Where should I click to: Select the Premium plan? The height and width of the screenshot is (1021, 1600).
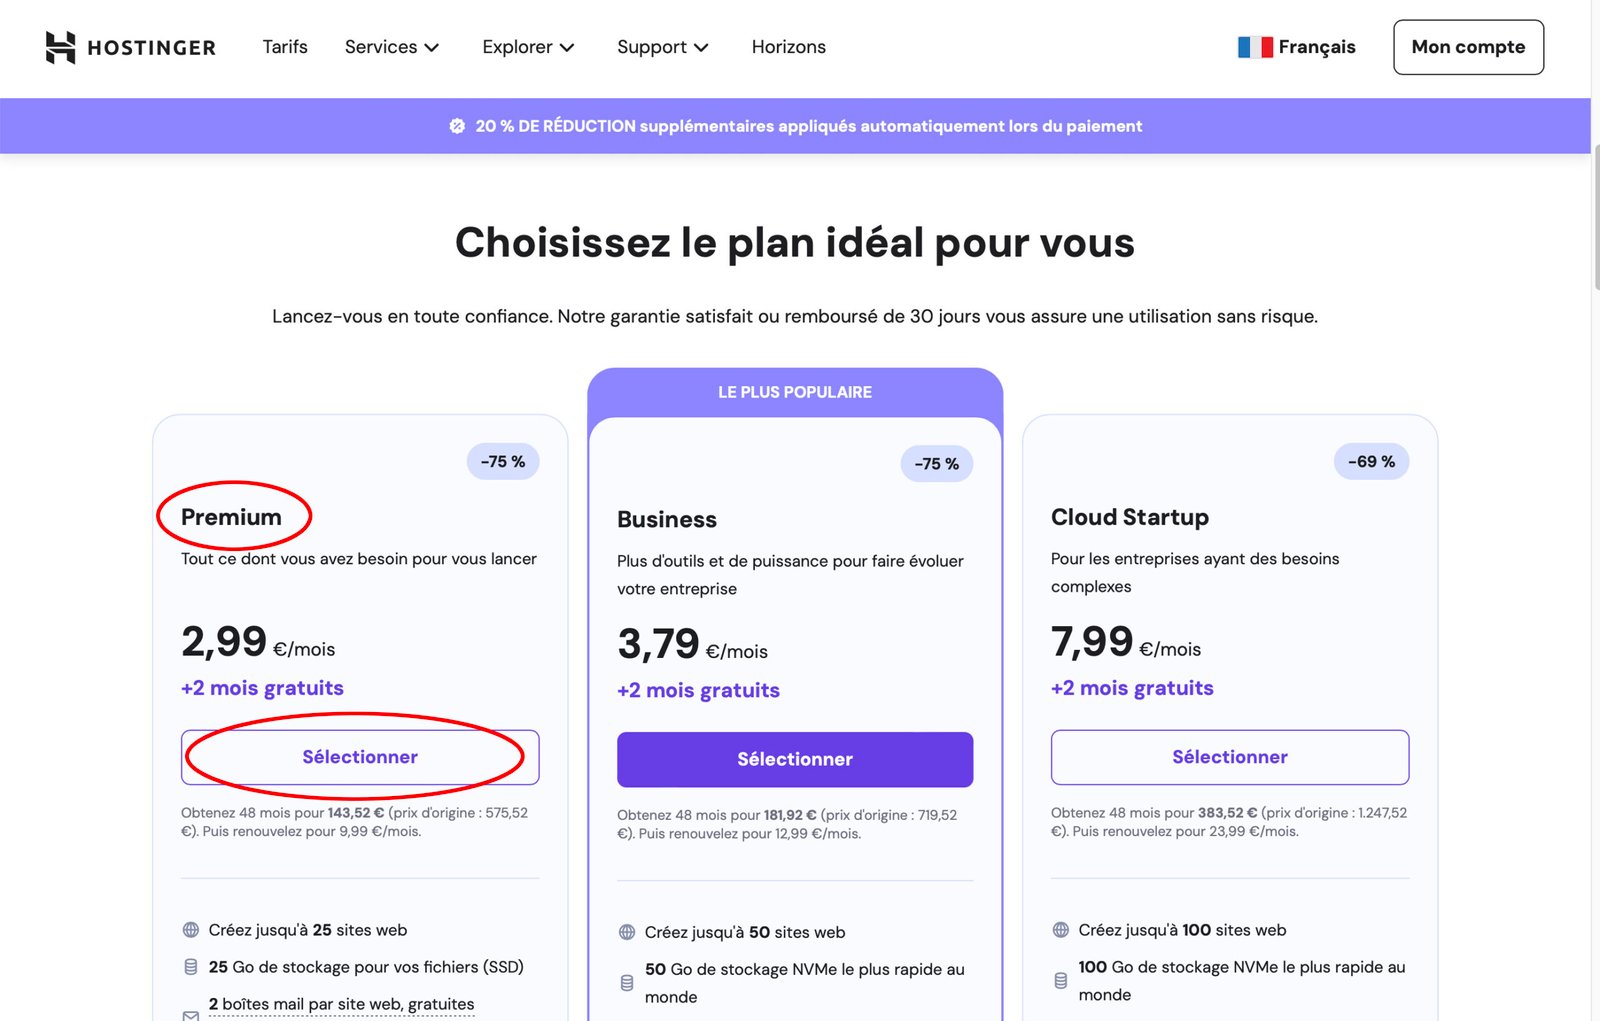358,757
